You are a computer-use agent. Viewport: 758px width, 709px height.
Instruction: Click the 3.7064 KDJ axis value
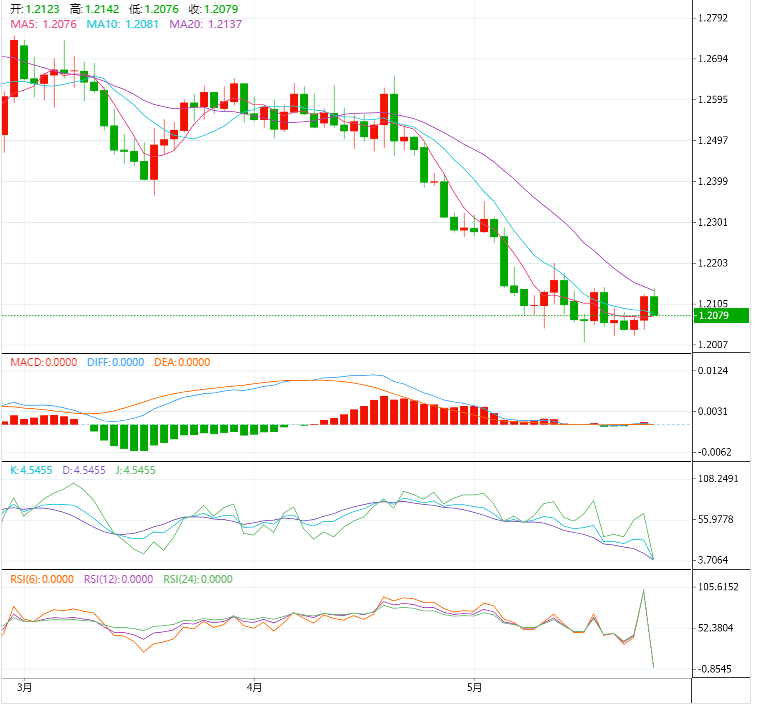(x=713, y=561)
